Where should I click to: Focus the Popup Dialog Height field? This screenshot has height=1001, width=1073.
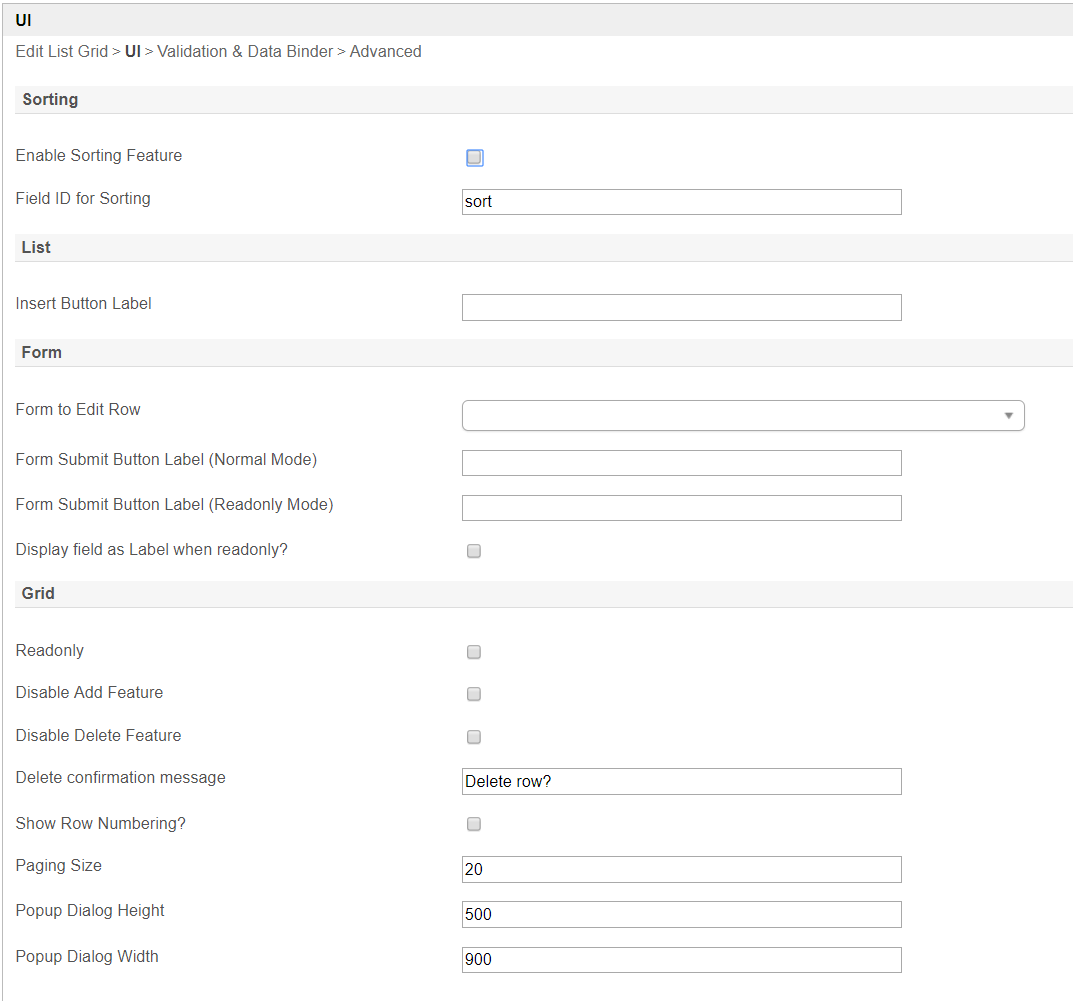point(681,914)
